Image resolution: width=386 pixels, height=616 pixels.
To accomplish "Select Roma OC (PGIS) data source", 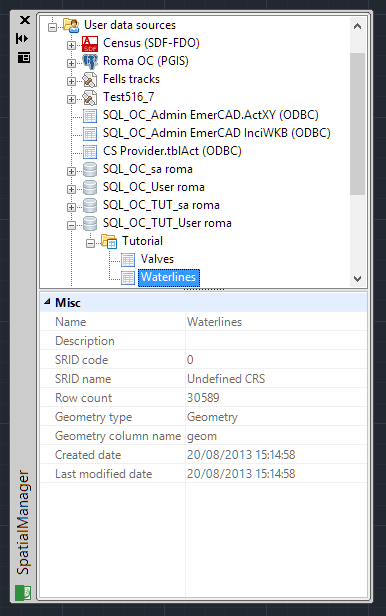I will pos(146,61).
